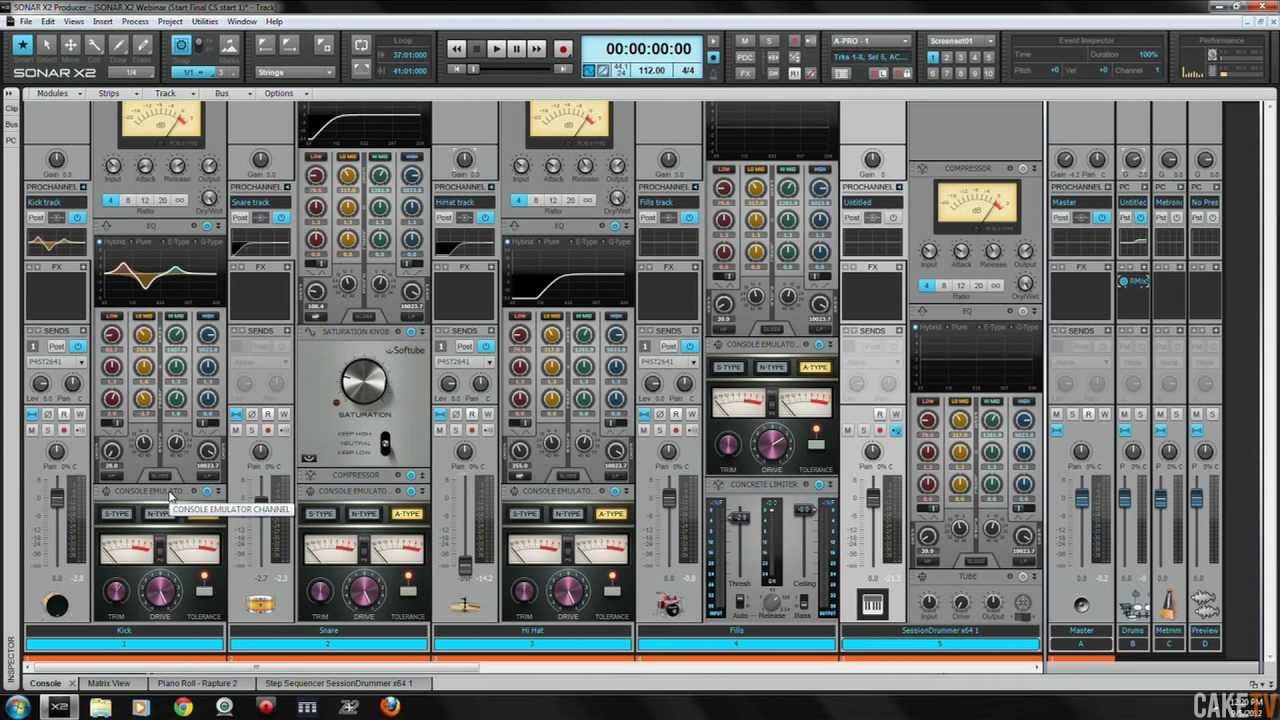Screen dimensions: 1280x720
Task: Open the Track dropdown in the console
Action: (x=170, y=93)
